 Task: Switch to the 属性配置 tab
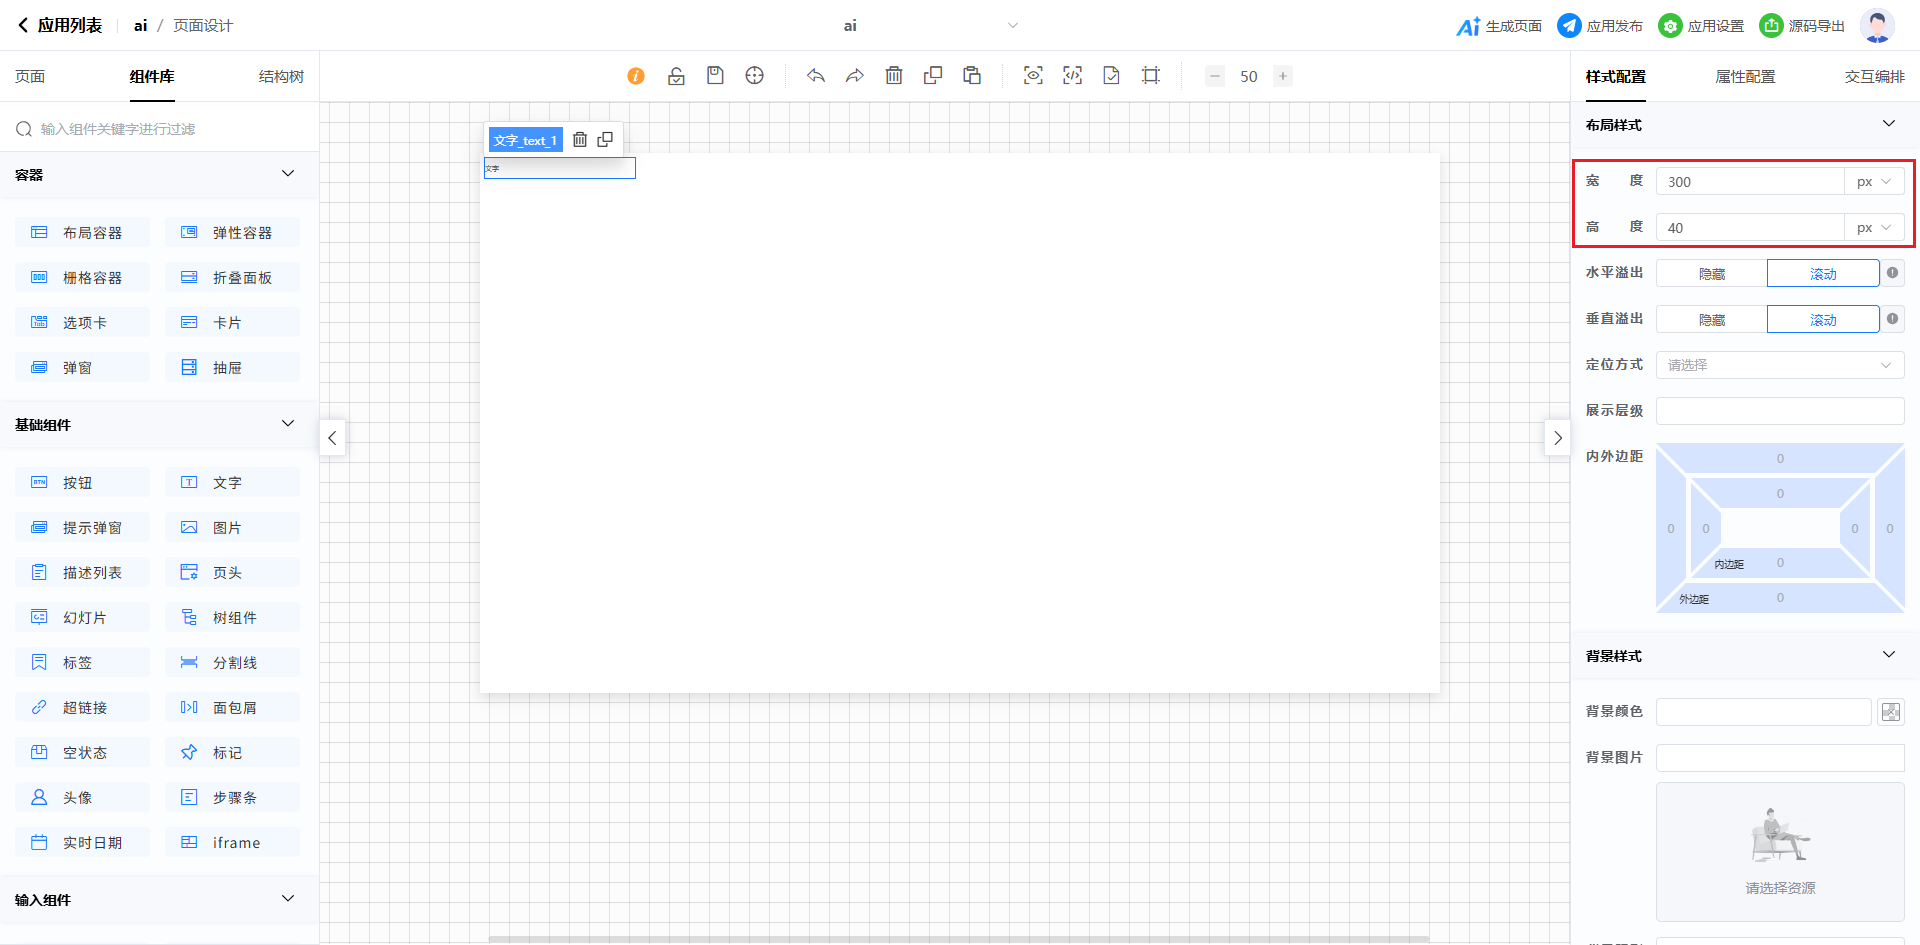[1745, 77]
